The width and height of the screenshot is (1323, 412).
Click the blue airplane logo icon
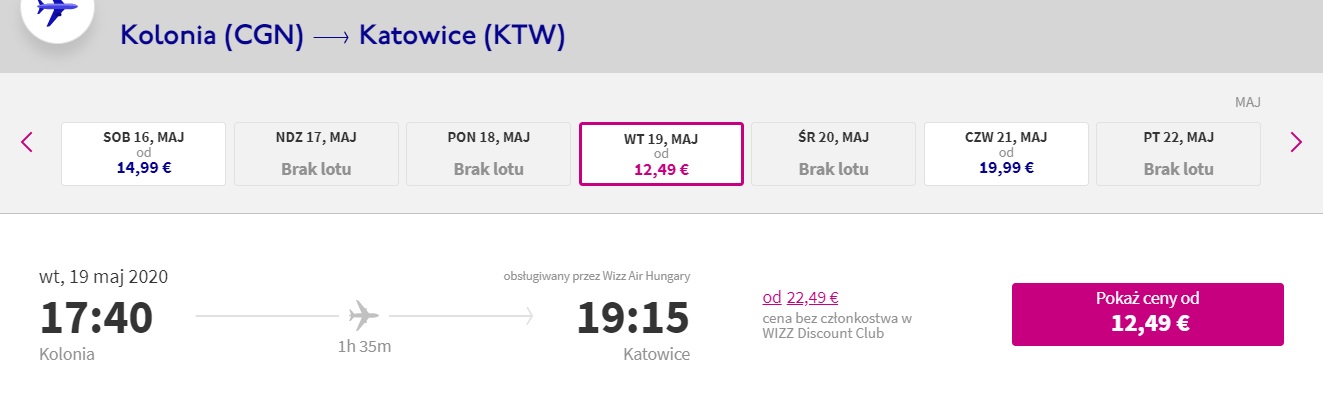coord(57,11)
